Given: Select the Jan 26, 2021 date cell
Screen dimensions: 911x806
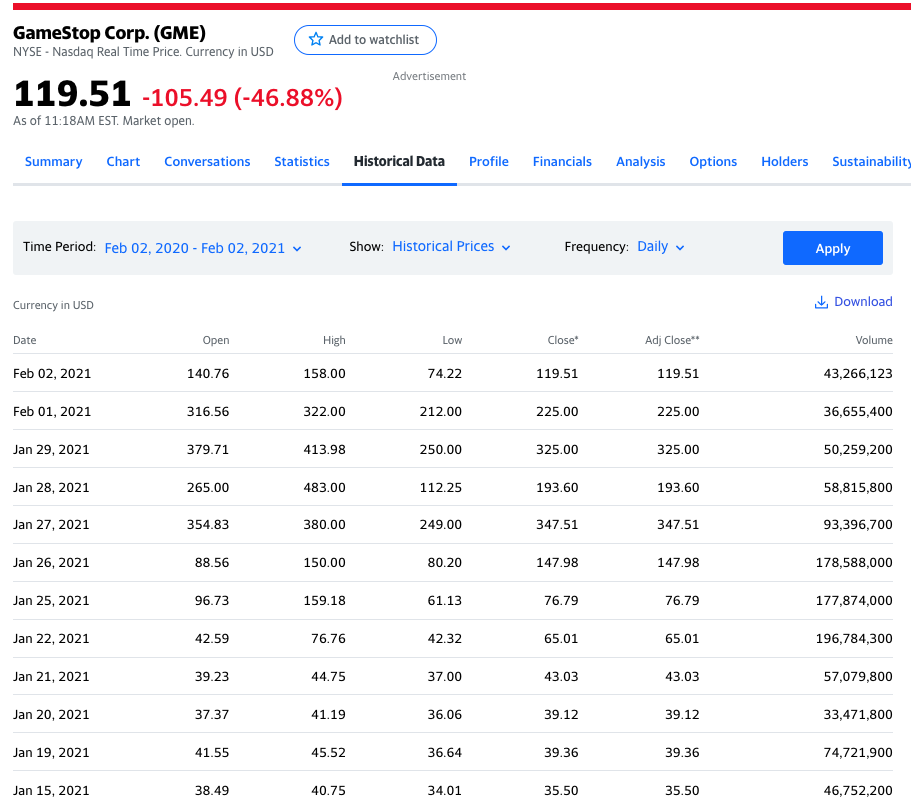Looking at the screenshot, I should [x=51, y=563].
